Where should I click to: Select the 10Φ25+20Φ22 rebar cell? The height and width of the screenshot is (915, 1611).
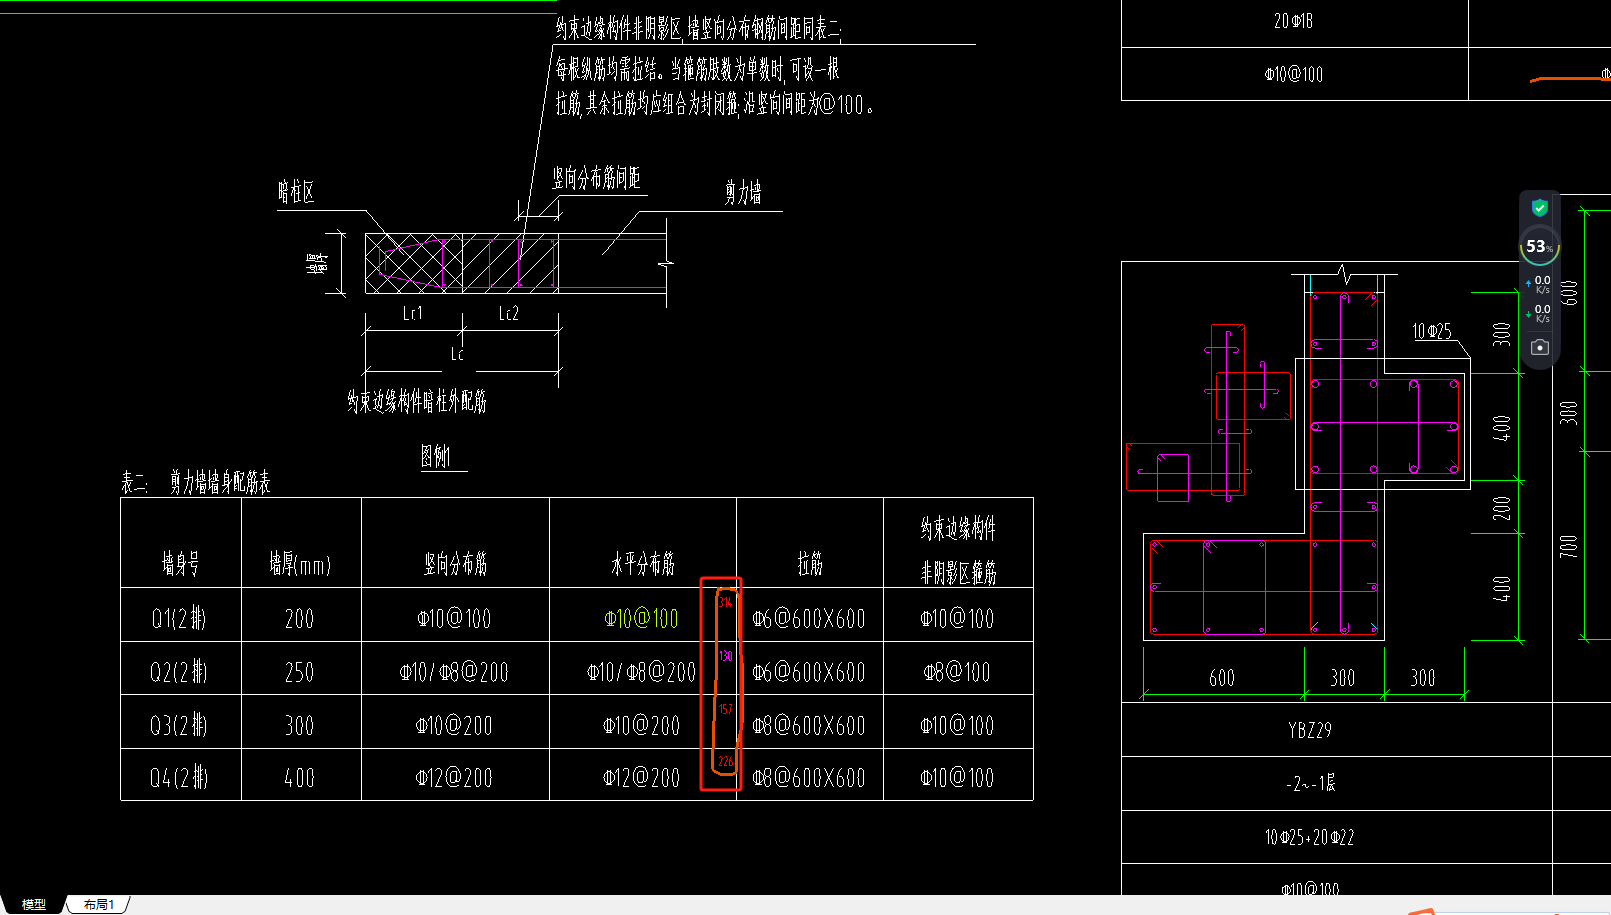point(1310,837)
